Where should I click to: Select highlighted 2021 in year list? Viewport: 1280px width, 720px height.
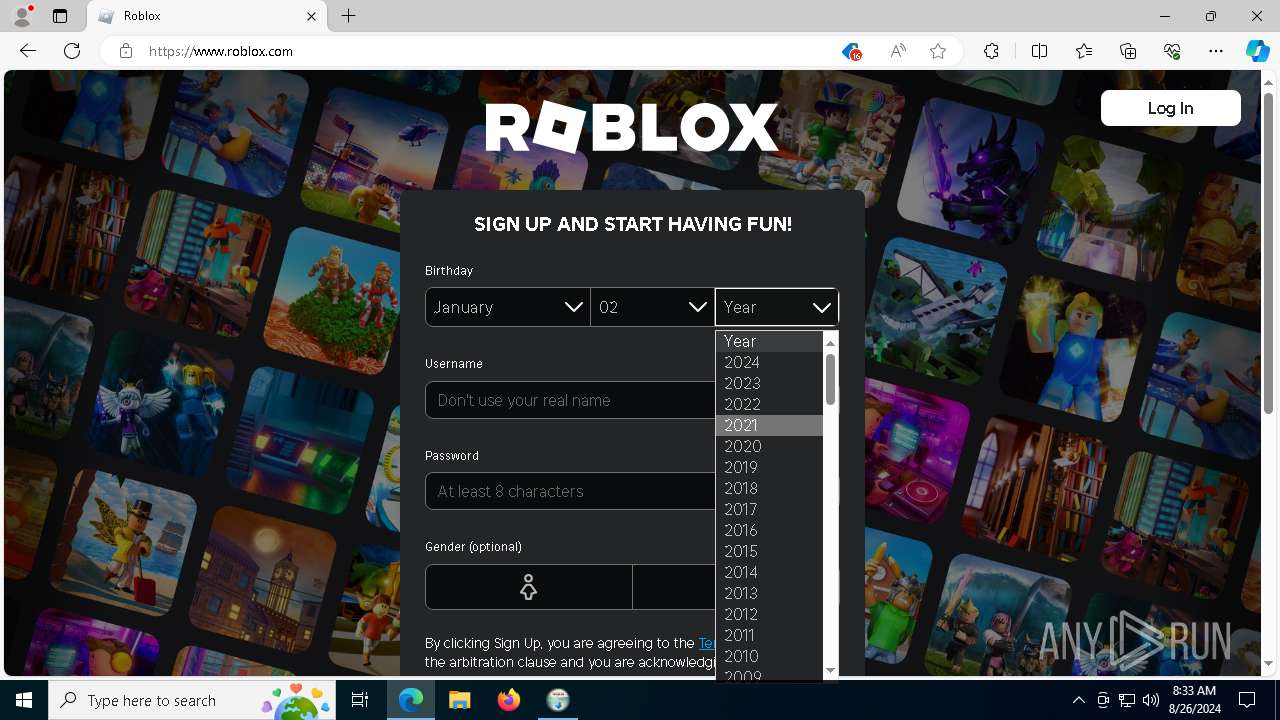769,425
